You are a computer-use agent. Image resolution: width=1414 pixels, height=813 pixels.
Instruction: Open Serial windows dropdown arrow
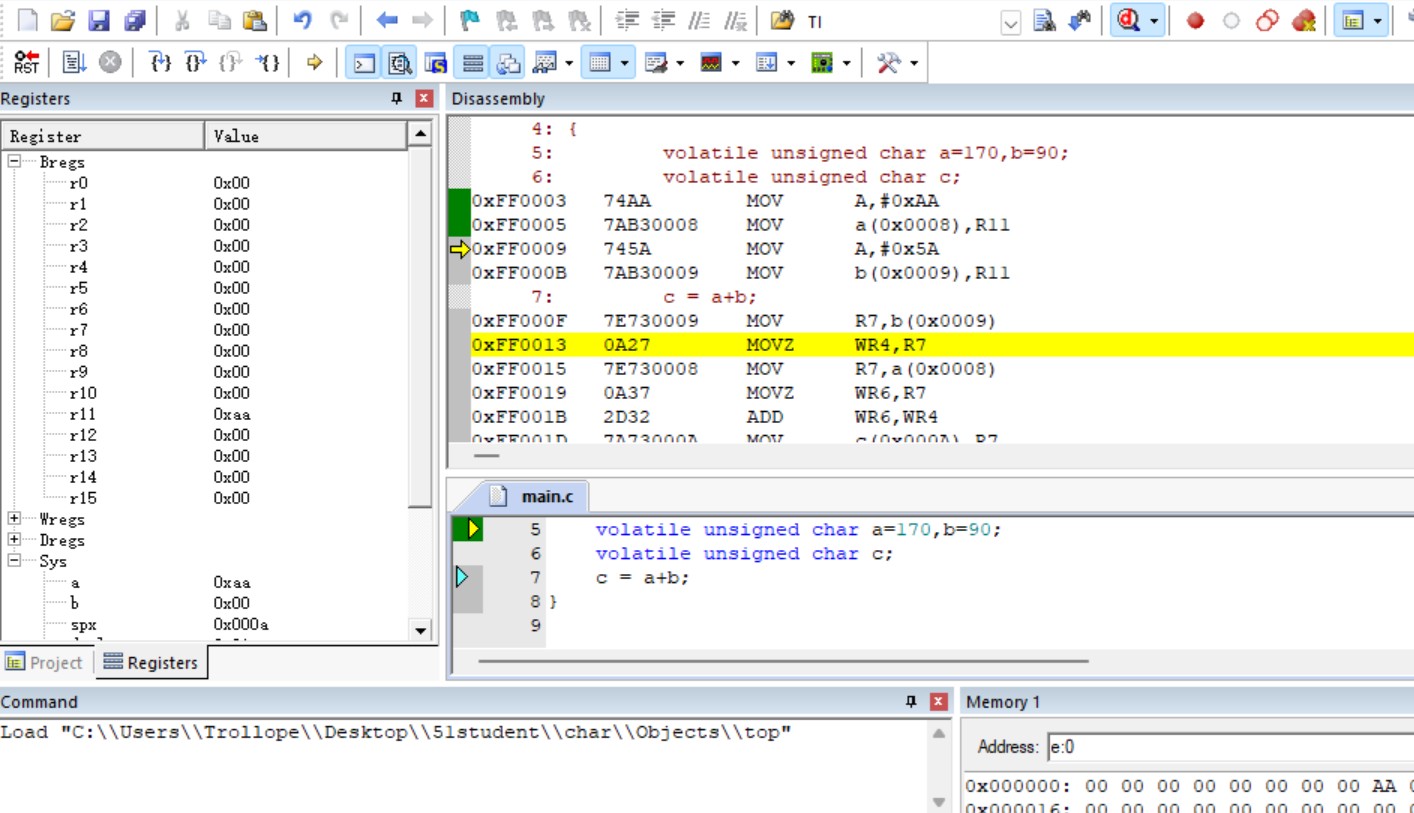681,63
